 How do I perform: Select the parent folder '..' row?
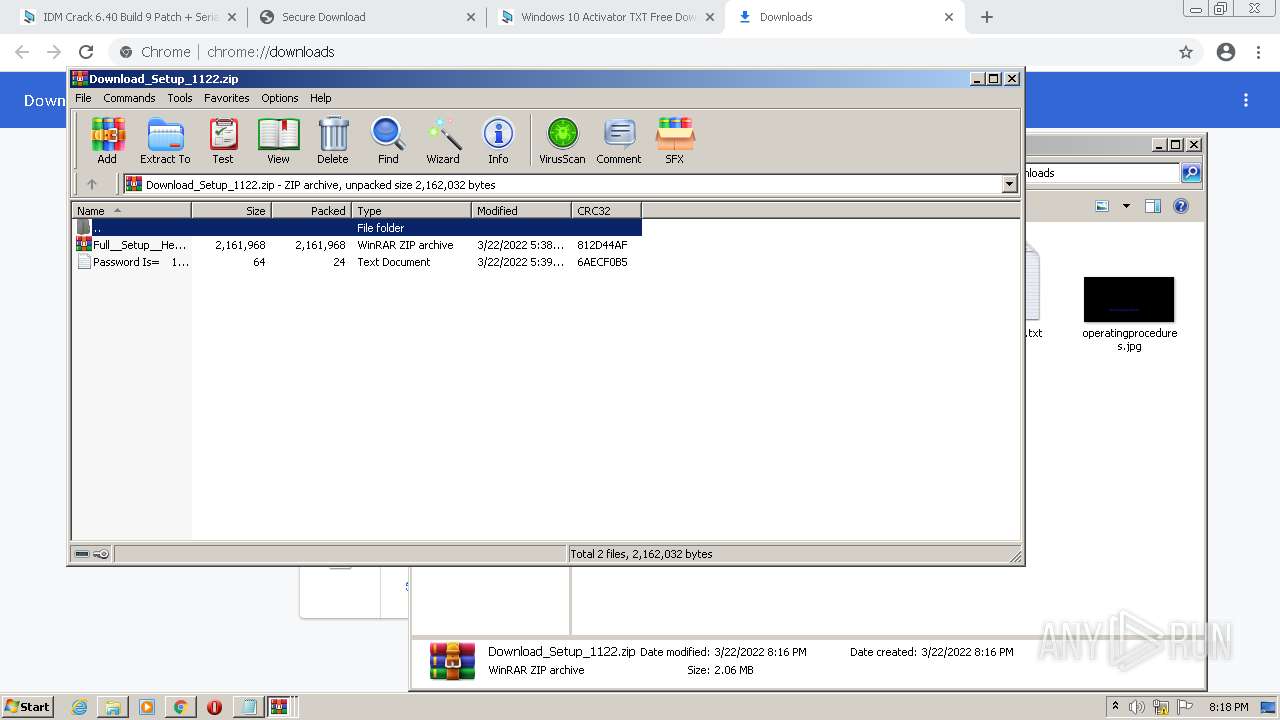(x=357, y=228)
